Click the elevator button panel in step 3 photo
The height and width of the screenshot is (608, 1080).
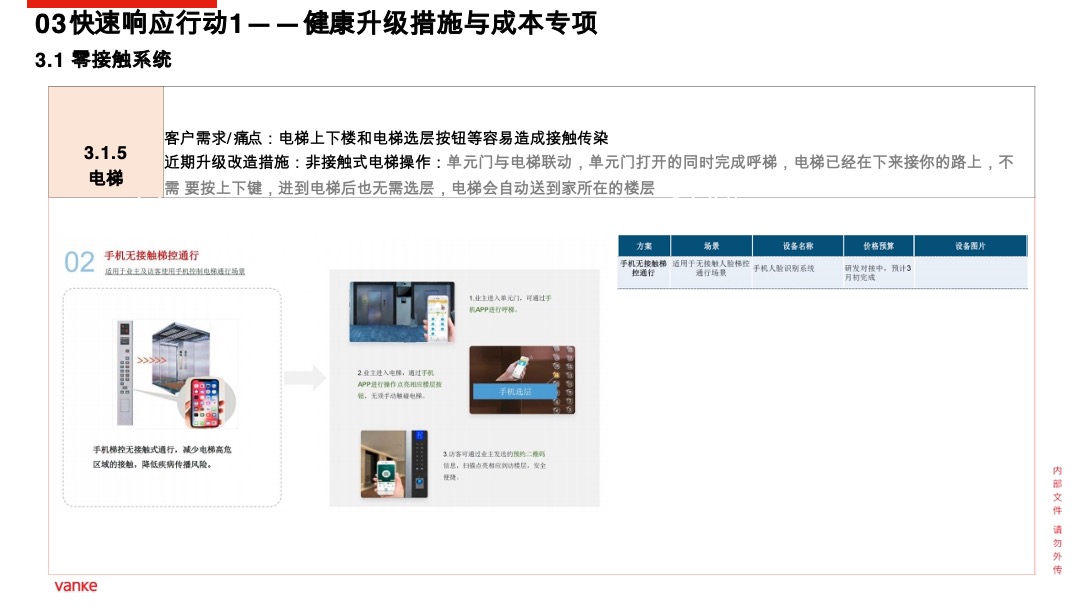(421, 460)
